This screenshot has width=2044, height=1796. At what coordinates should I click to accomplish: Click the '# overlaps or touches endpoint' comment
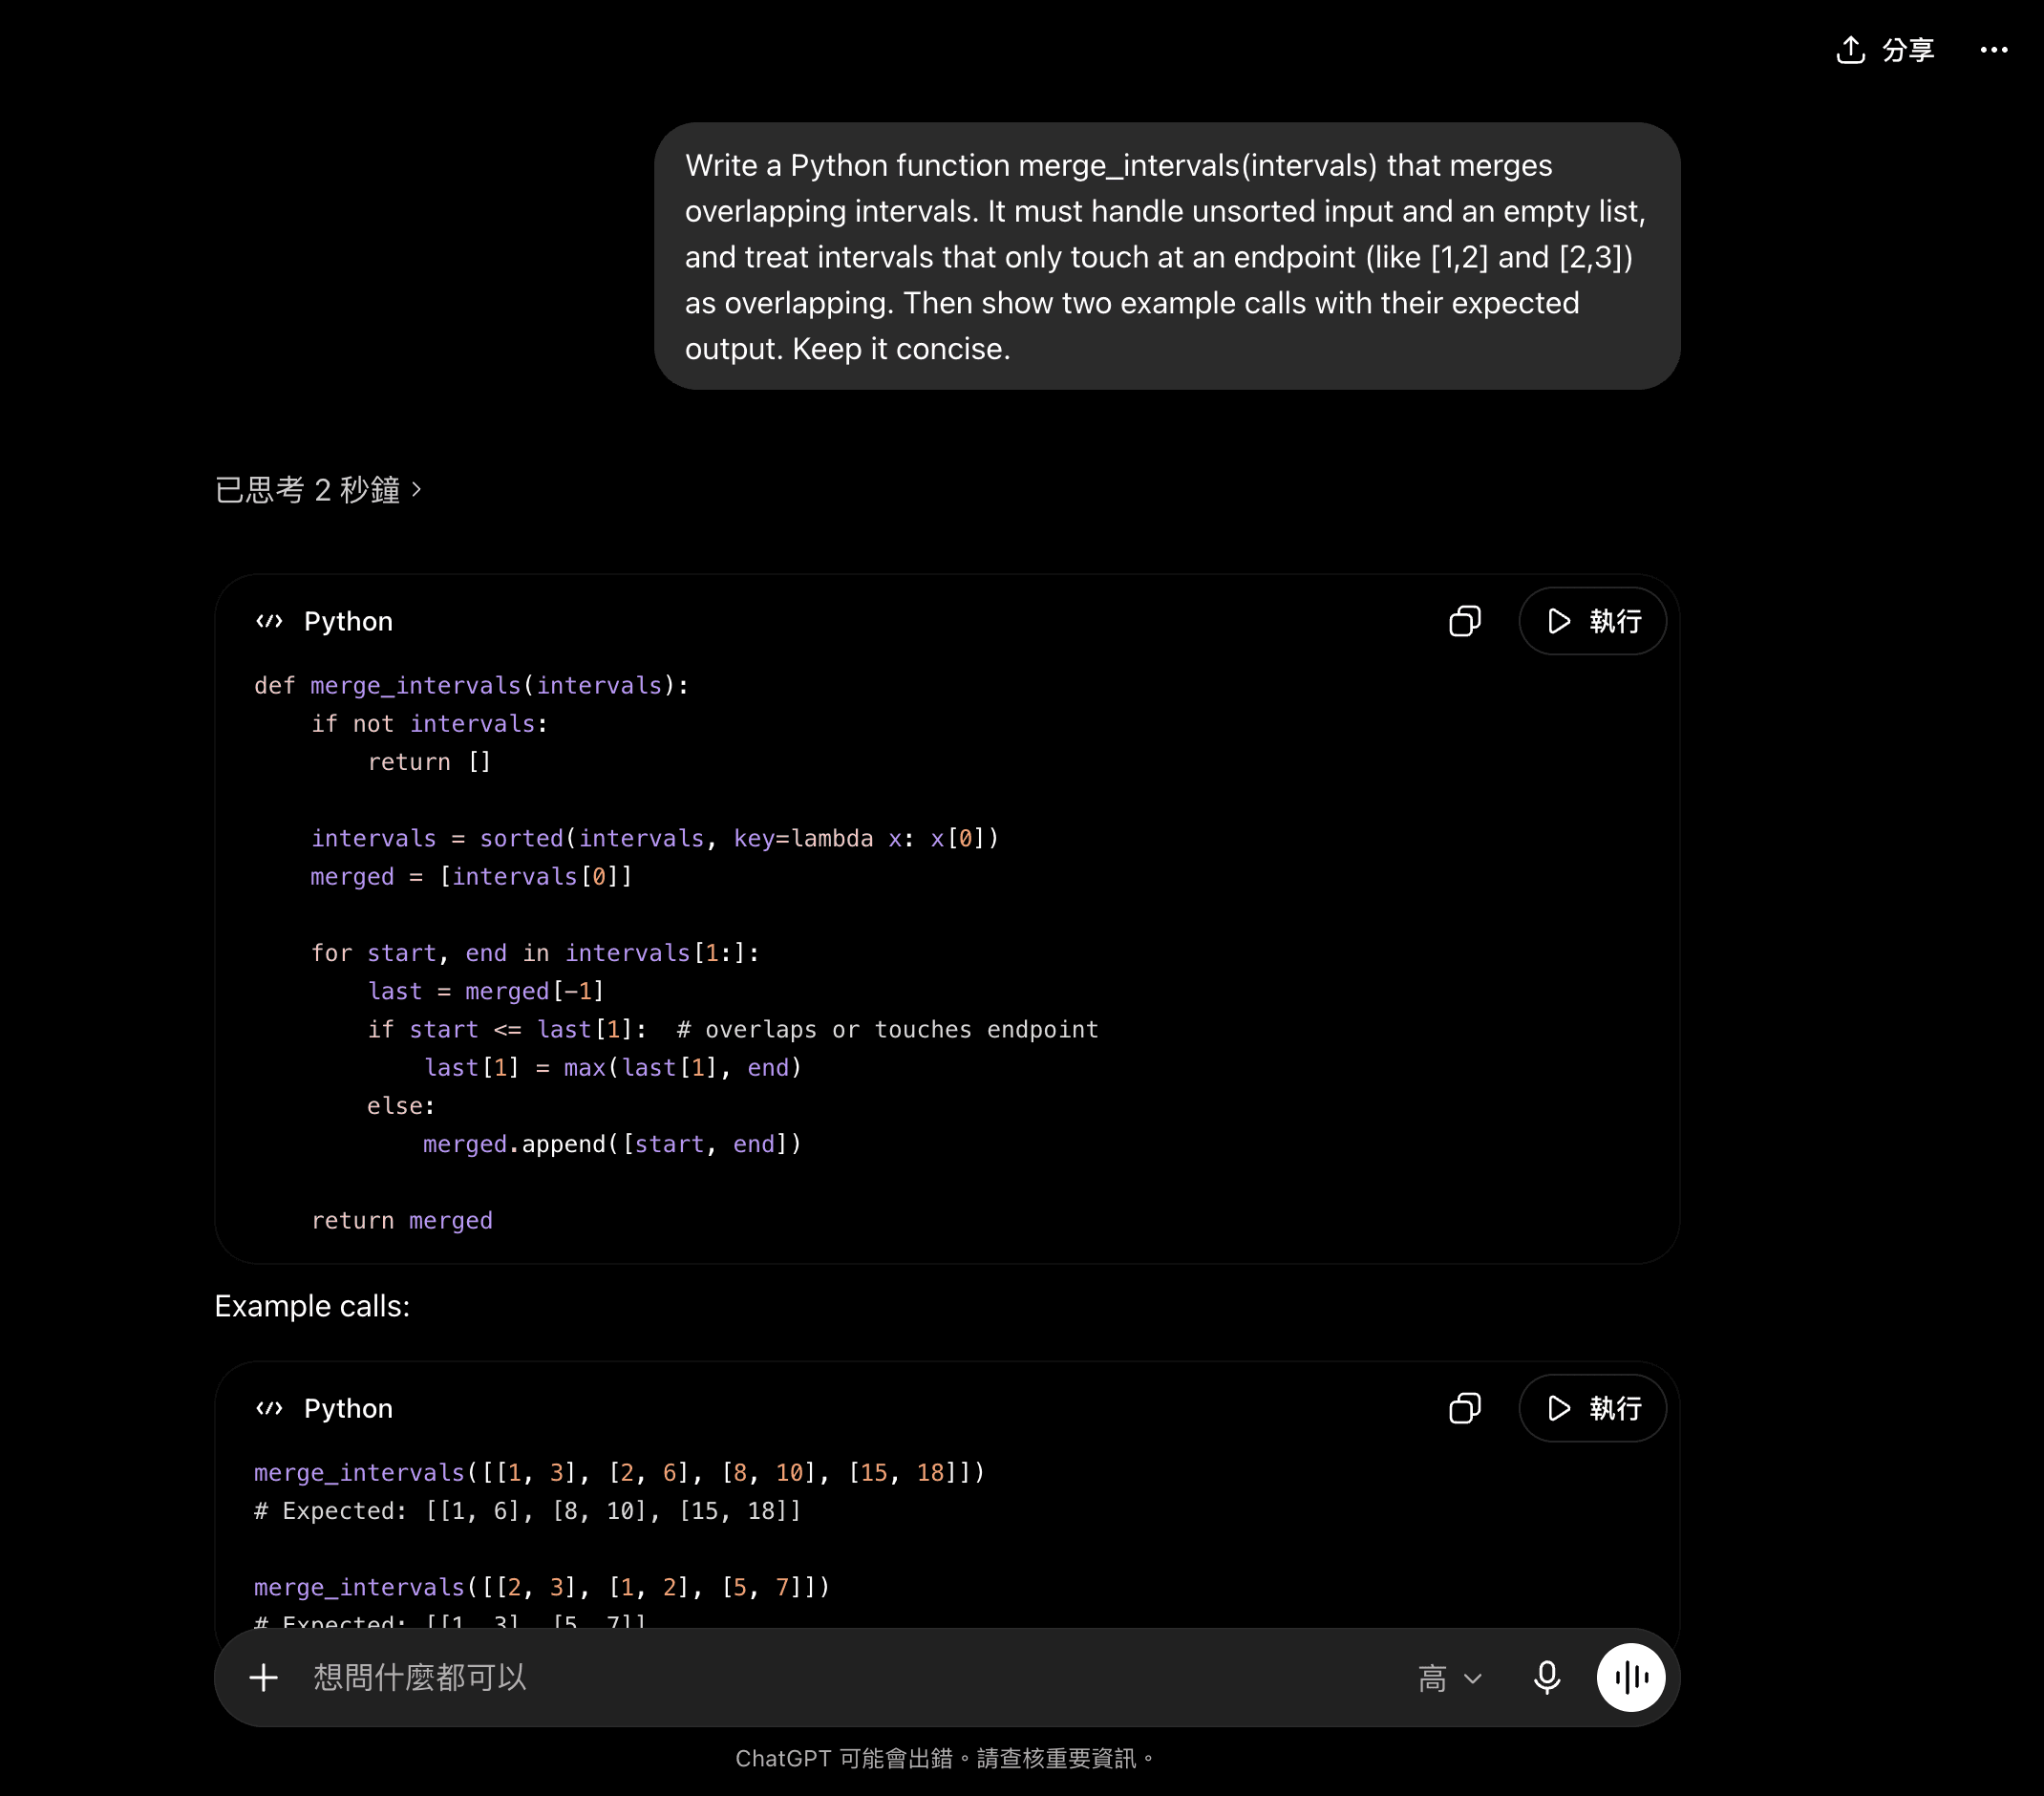coord(887,1029)
